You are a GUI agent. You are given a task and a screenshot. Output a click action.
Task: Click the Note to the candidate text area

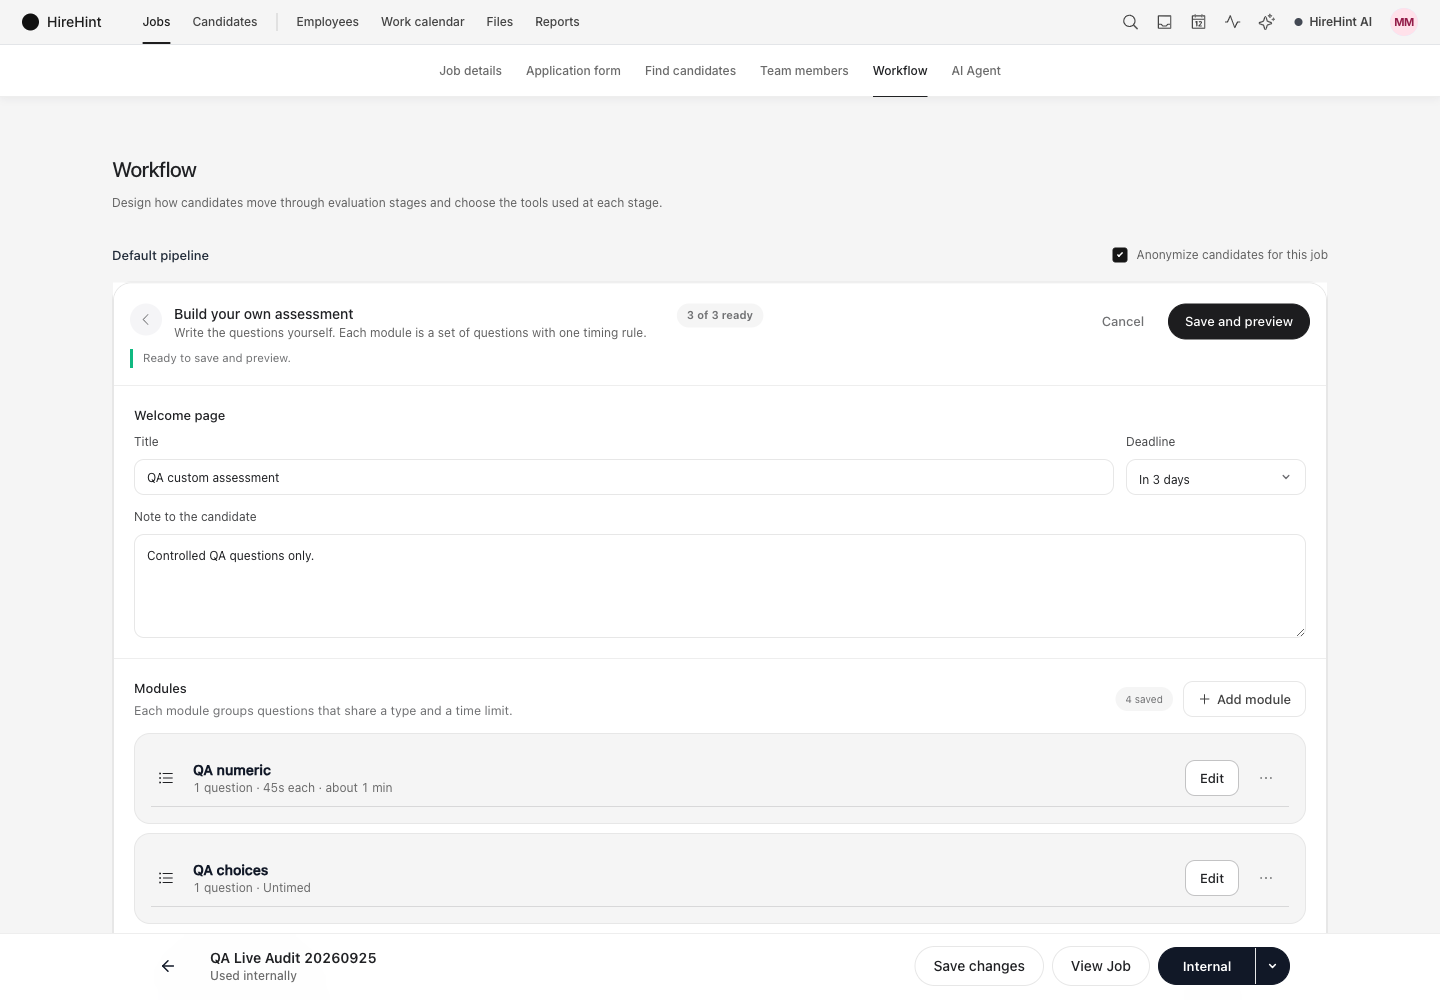[720, 586]
